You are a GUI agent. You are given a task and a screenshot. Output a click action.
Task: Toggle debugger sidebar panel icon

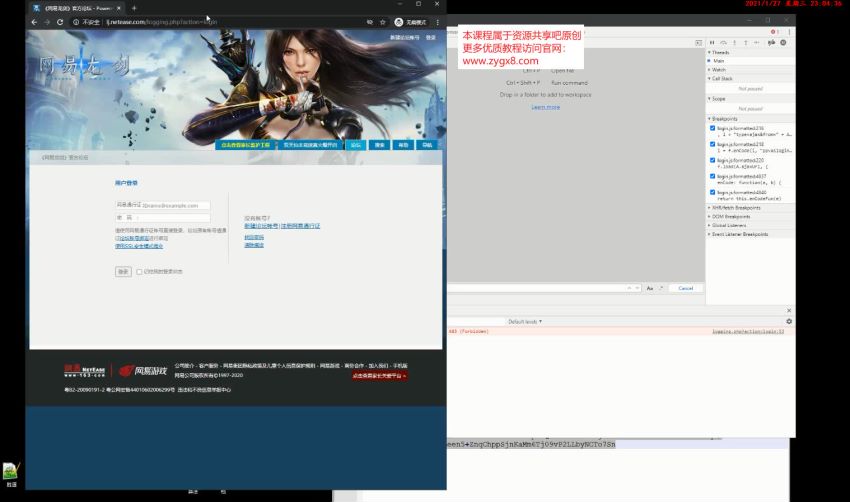pos(699,42)
